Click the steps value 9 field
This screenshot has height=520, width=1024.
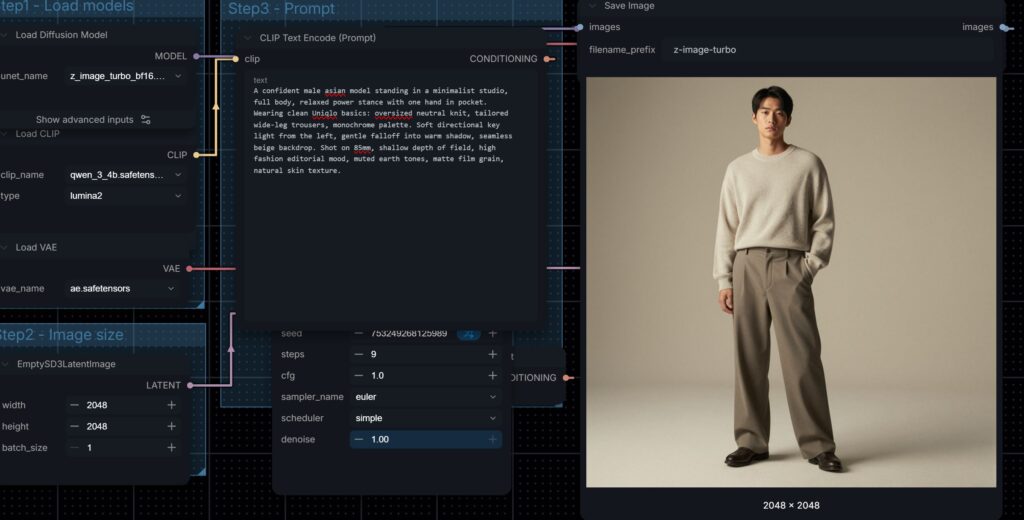(x=426, y=354)
